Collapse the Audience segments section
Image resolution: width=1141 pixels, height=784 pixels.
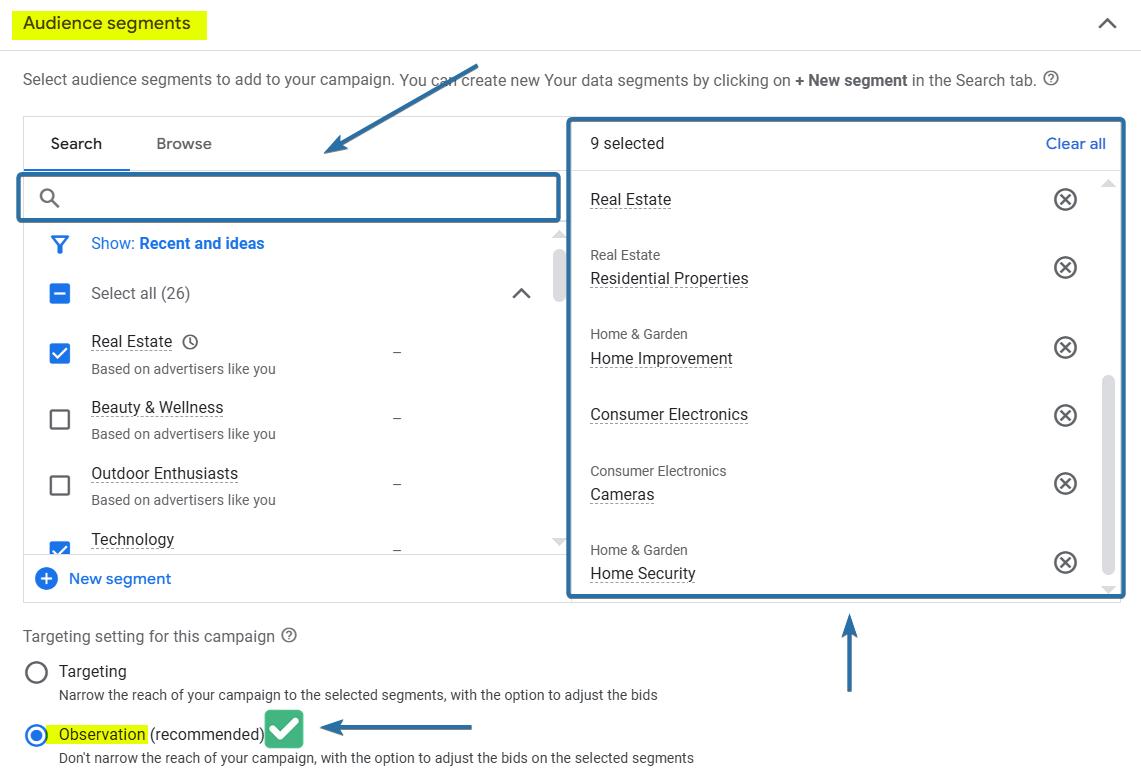[x=1107, y=24]
